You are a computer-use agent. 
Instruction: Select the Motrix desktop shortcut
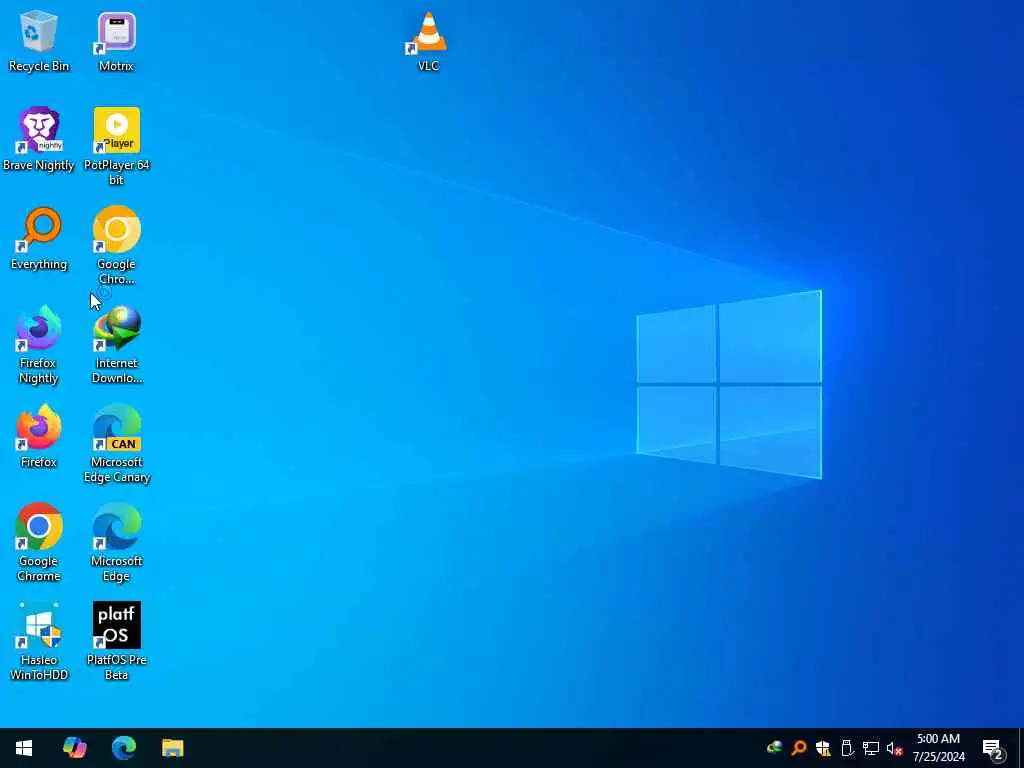[116, 41]
